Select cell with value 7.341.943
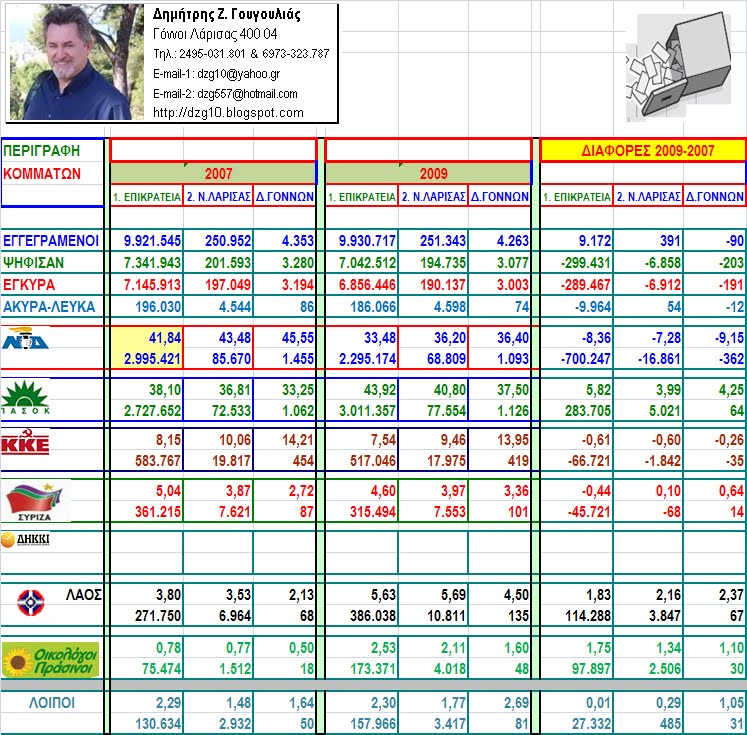 coord(147,262)
